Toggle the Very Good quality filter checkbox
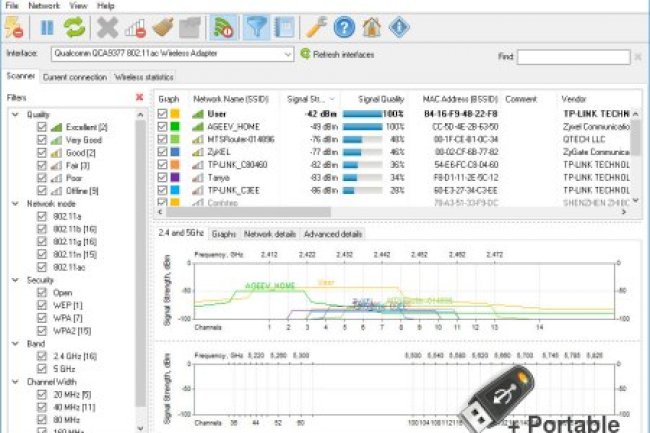This screenshot has width=650, height=433. [x=42, y=140]
